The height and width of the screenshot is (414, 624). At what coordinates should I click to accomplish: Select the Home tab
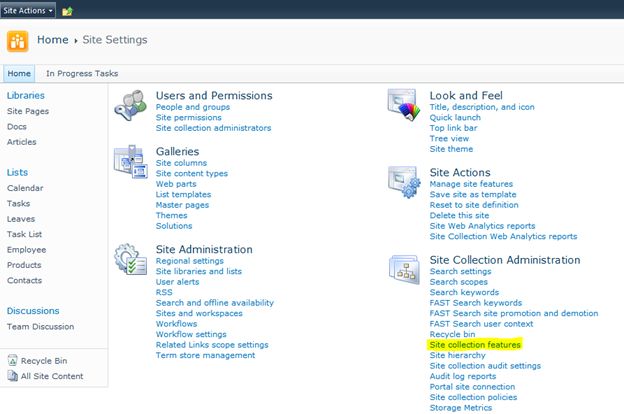coord(19,73)
